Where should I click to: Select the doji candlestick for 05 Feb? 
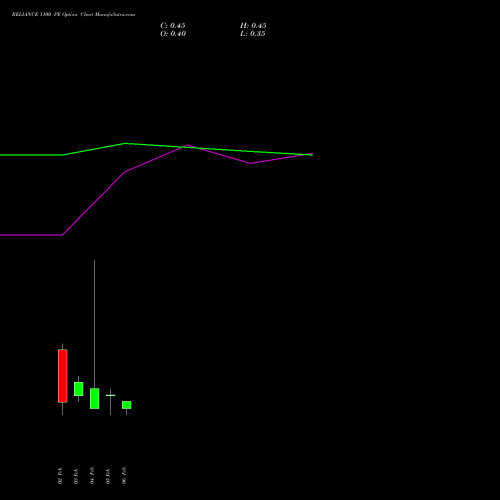pyautogui.click(x=110, y=396)
